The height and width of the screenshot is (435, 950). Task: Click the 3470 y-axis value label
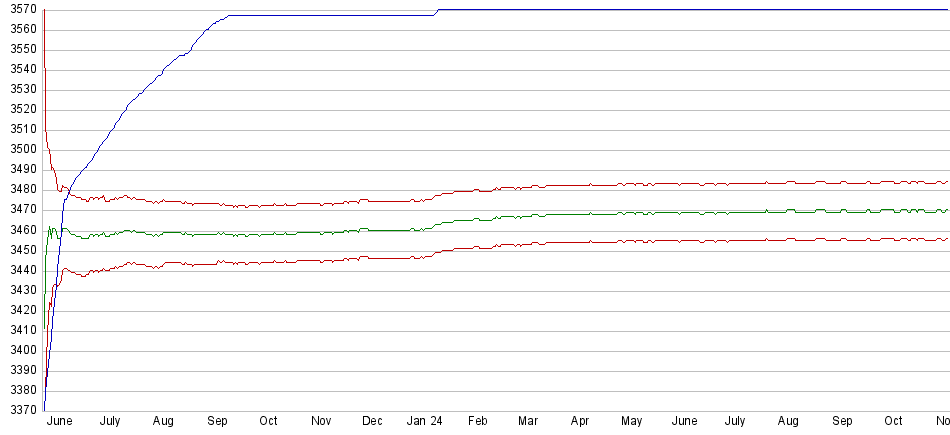click(19, 210)
